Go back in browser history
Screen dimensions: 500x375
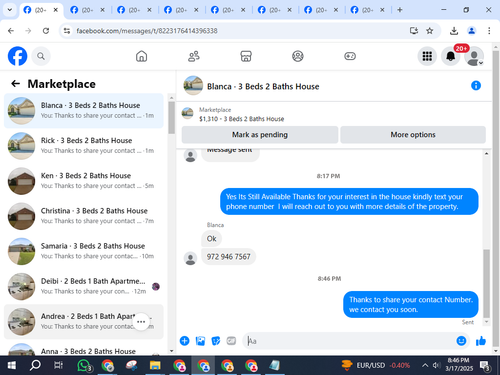pyautogui.click(x=11, y=31)
